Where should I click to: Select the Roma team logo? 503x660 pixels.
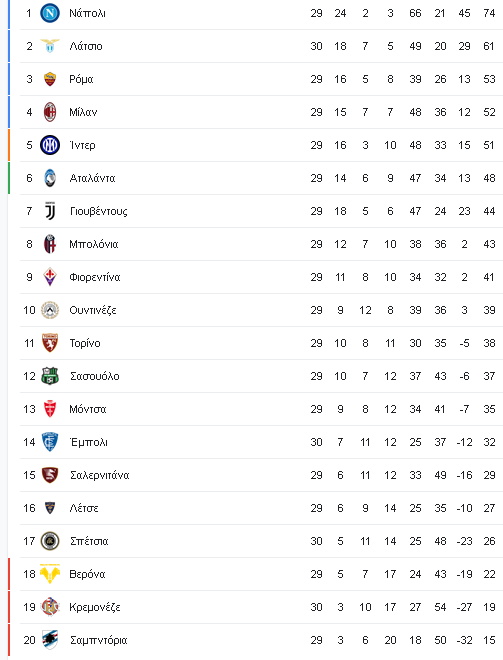[50, 79]
